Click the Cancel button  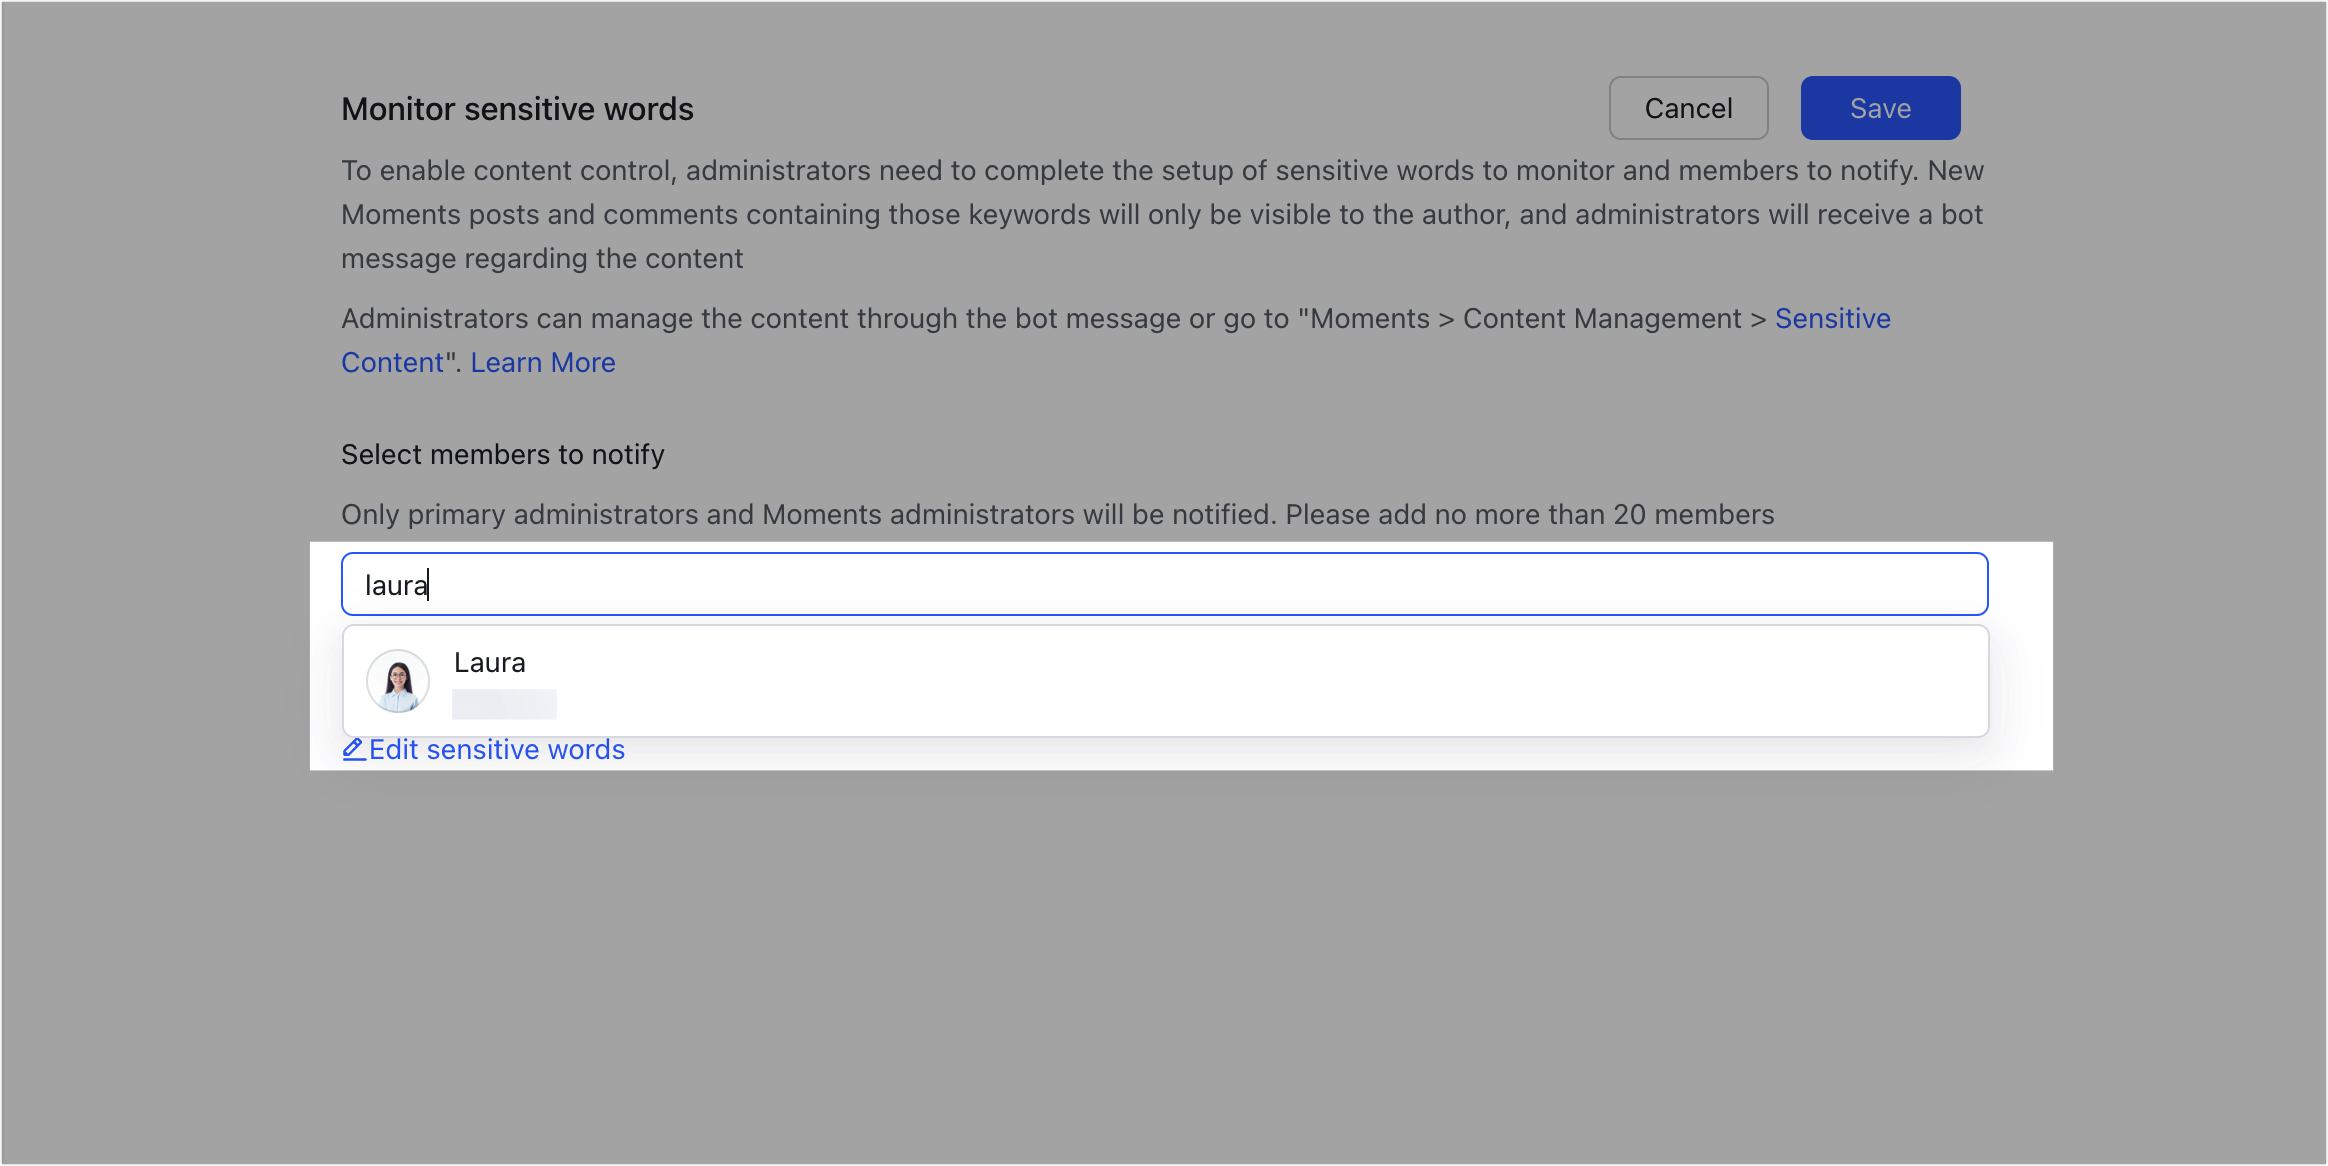point(1687,107)
